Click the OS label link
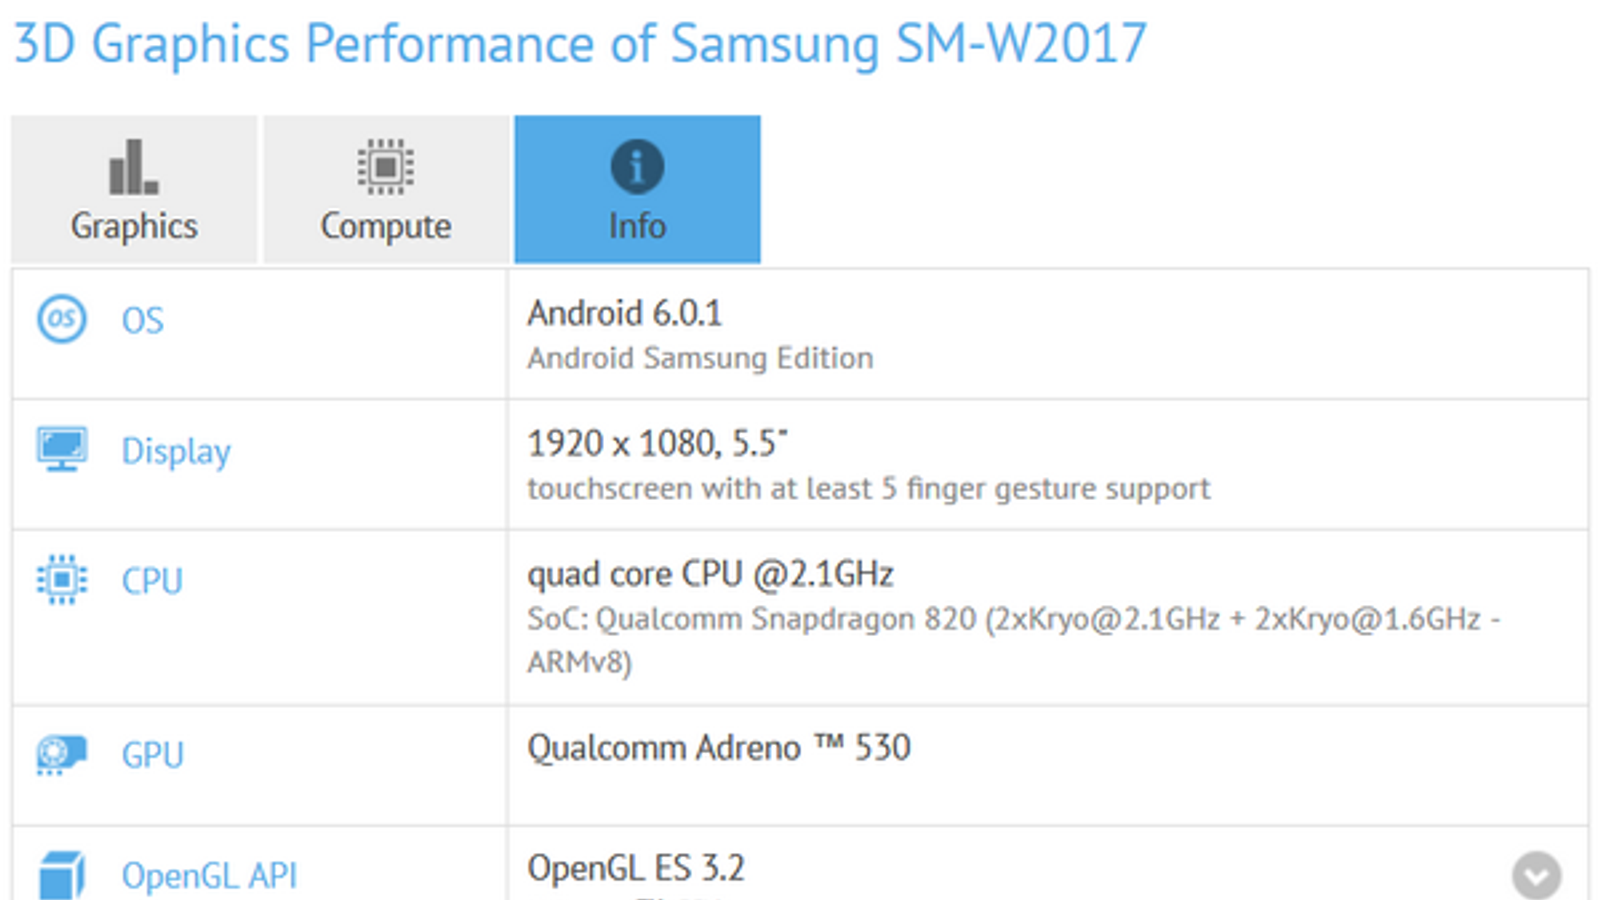1600x900 pixels. coord(142,321)
